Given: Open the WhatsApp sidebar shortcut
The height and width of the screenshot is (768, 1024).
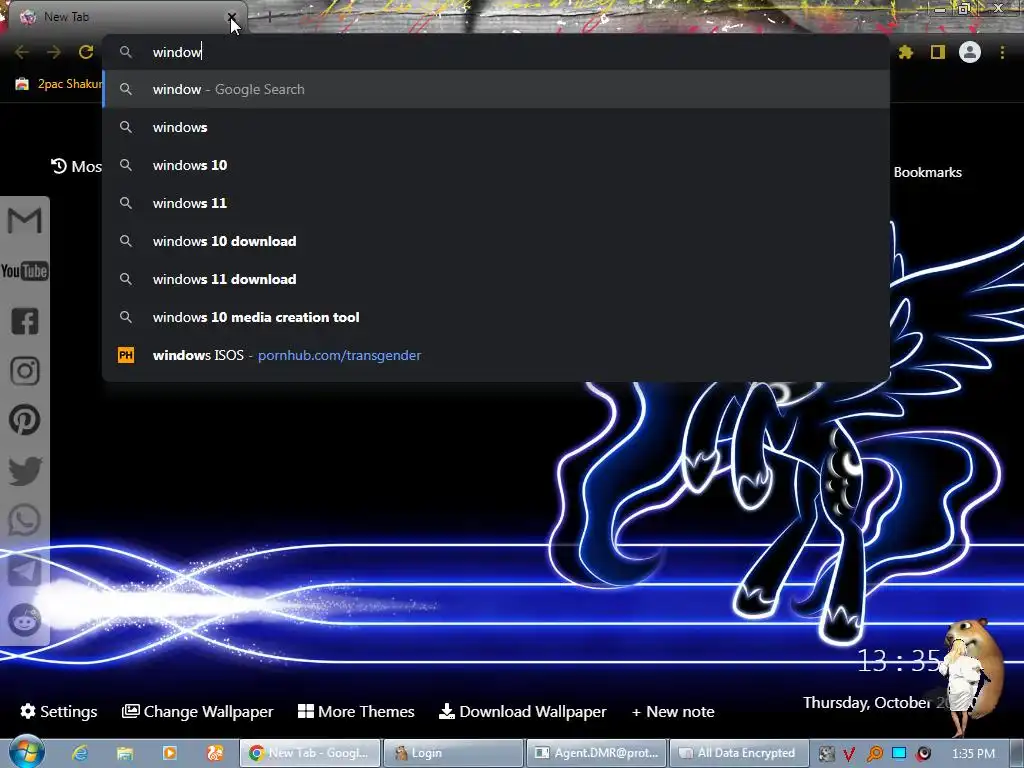Looking at the screenshot, I should coord(25,520).
